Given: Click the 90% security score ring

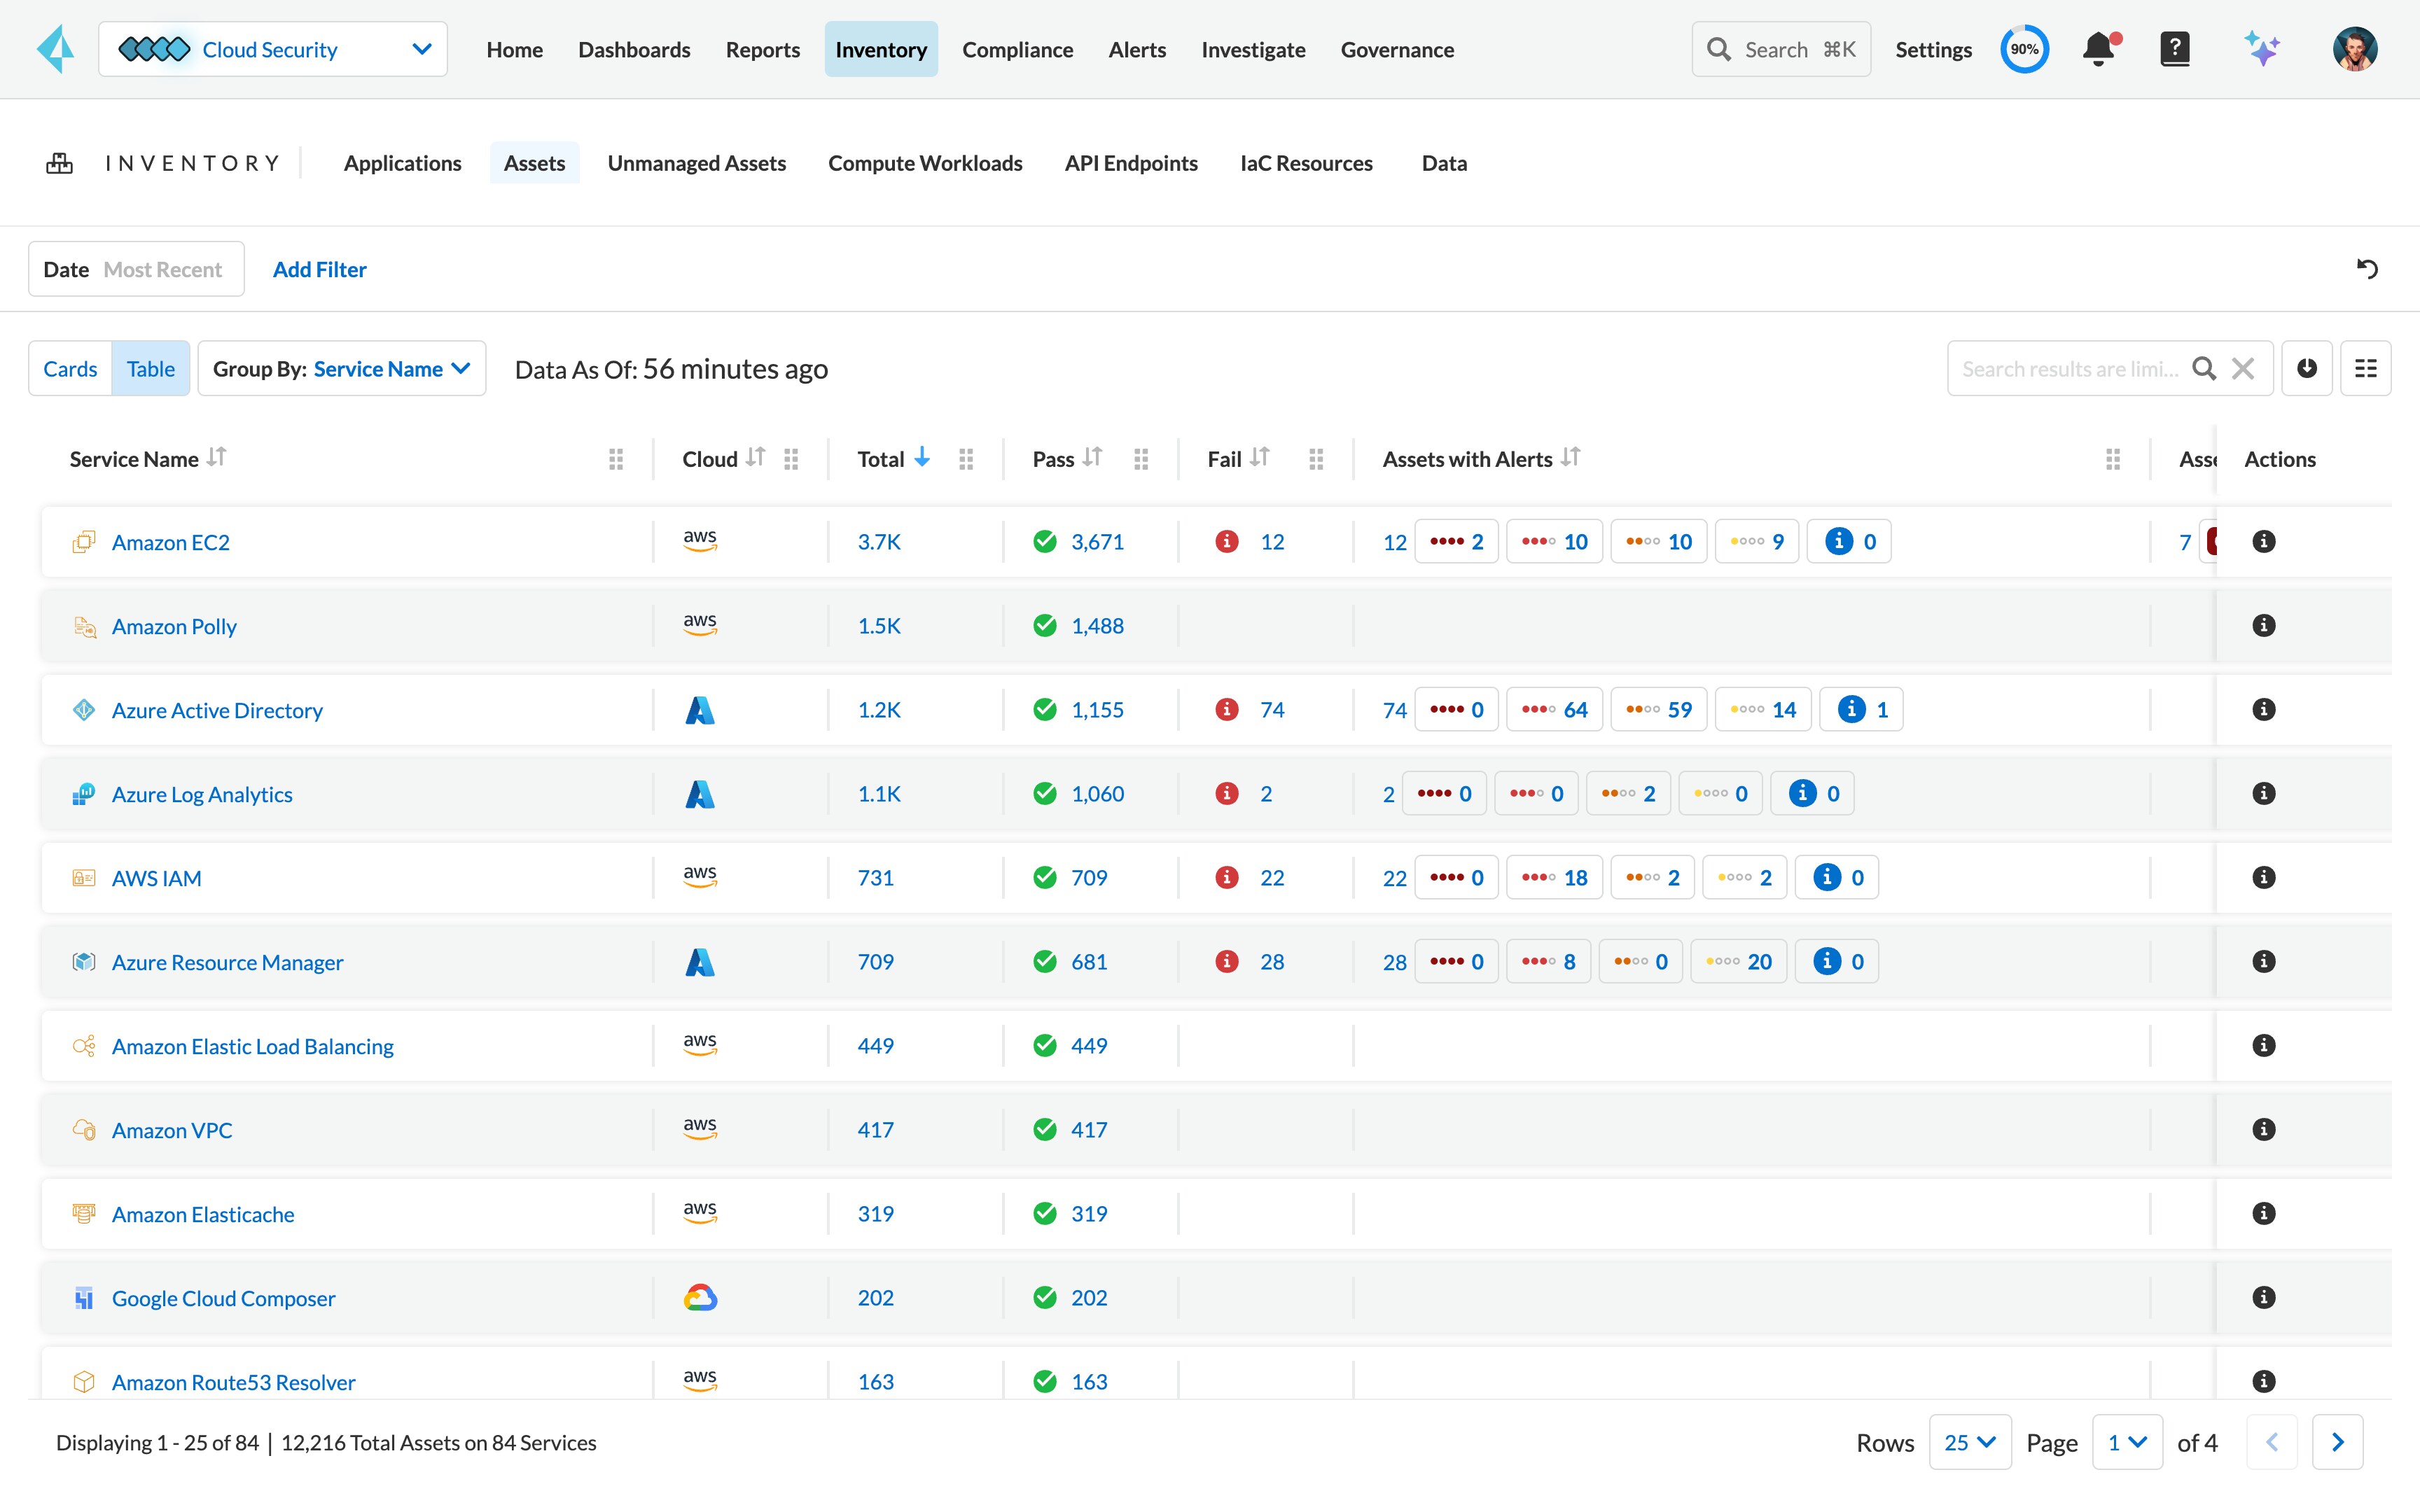Looking at the screenshot, I should [2025, 48].
